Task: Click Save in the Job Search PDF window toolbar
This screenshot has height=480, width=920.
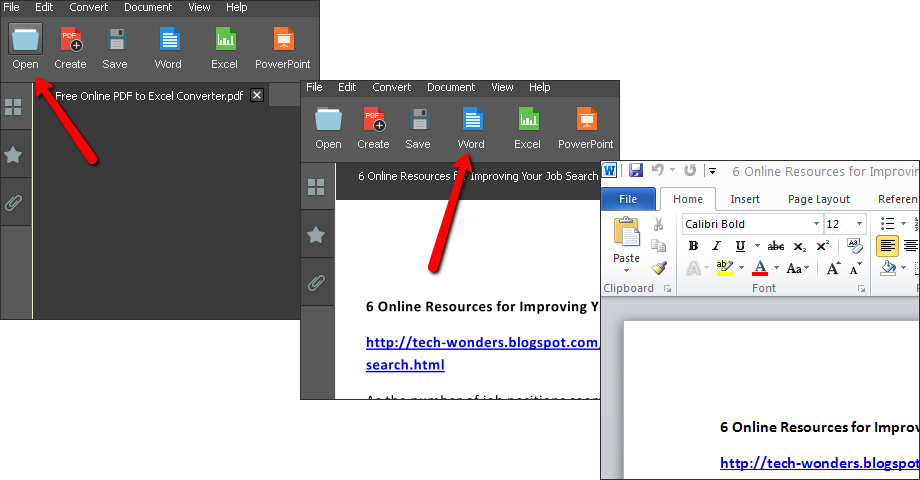Action: pos(418,127)
